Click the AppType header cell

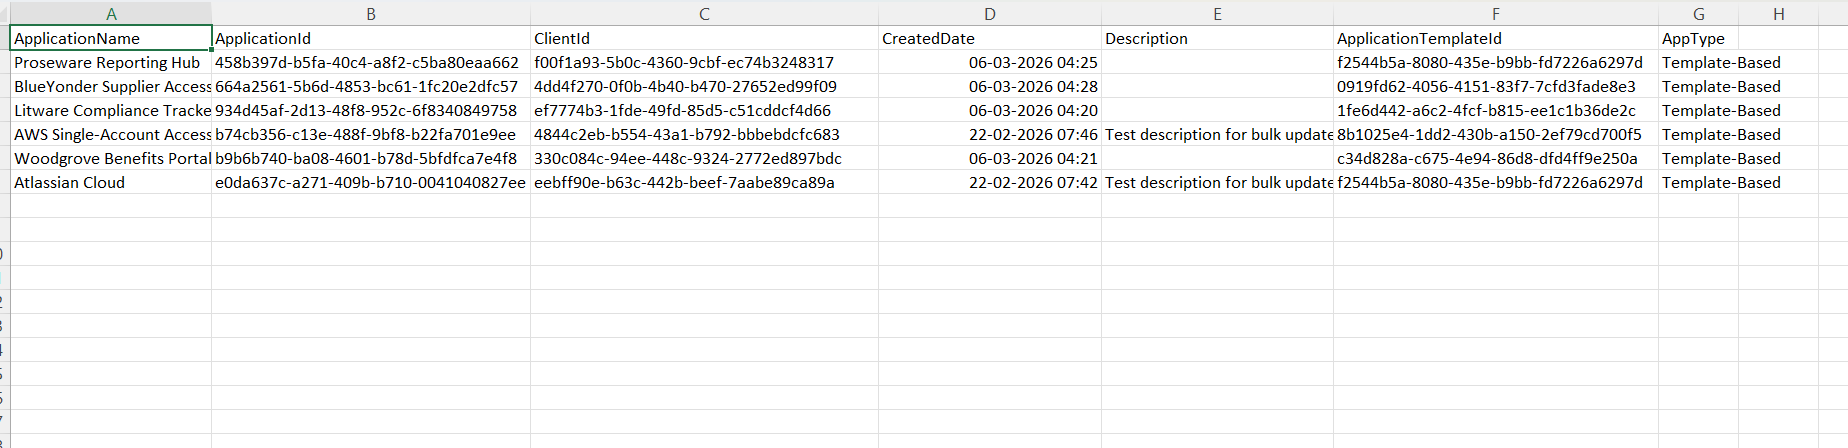(1698, 38)
